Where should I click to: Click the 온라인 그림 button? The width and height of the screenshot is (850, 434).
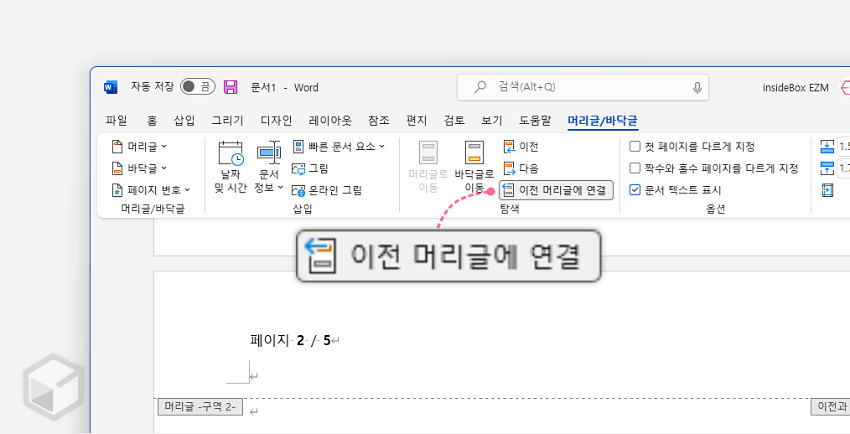pos(327,190)
